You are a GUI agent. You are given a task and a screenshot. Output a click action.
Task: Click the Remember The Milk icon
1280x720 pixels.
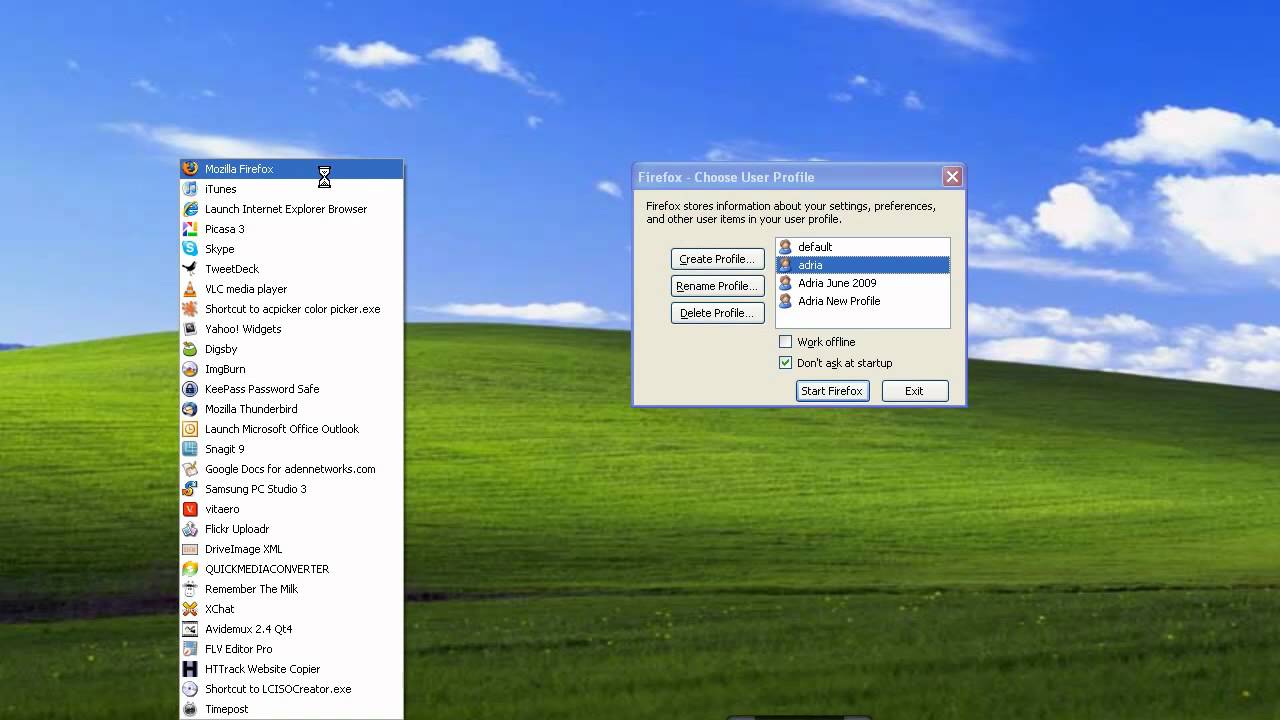coord(190,589)
